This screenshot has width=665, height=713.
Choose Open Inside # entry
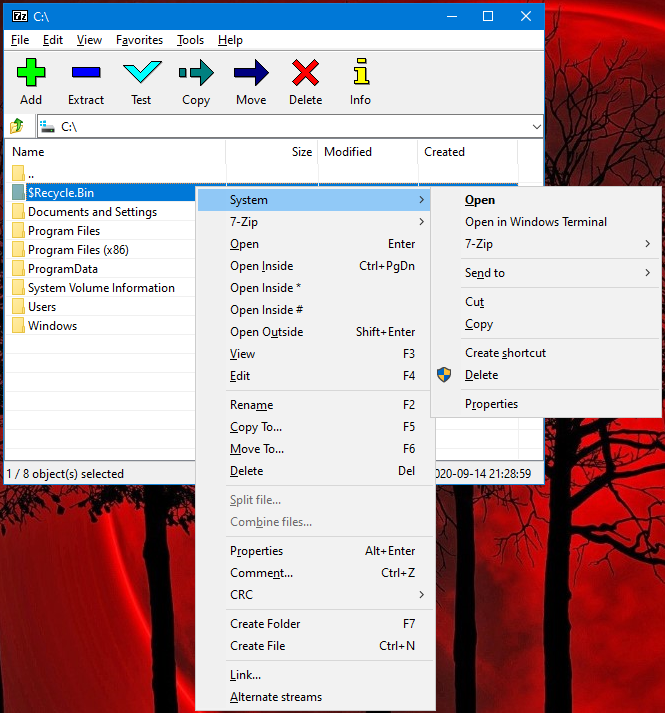315,310
